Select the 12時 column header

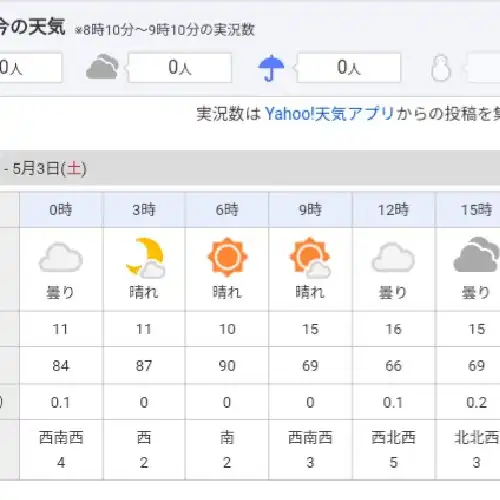(x=393, y=210)
